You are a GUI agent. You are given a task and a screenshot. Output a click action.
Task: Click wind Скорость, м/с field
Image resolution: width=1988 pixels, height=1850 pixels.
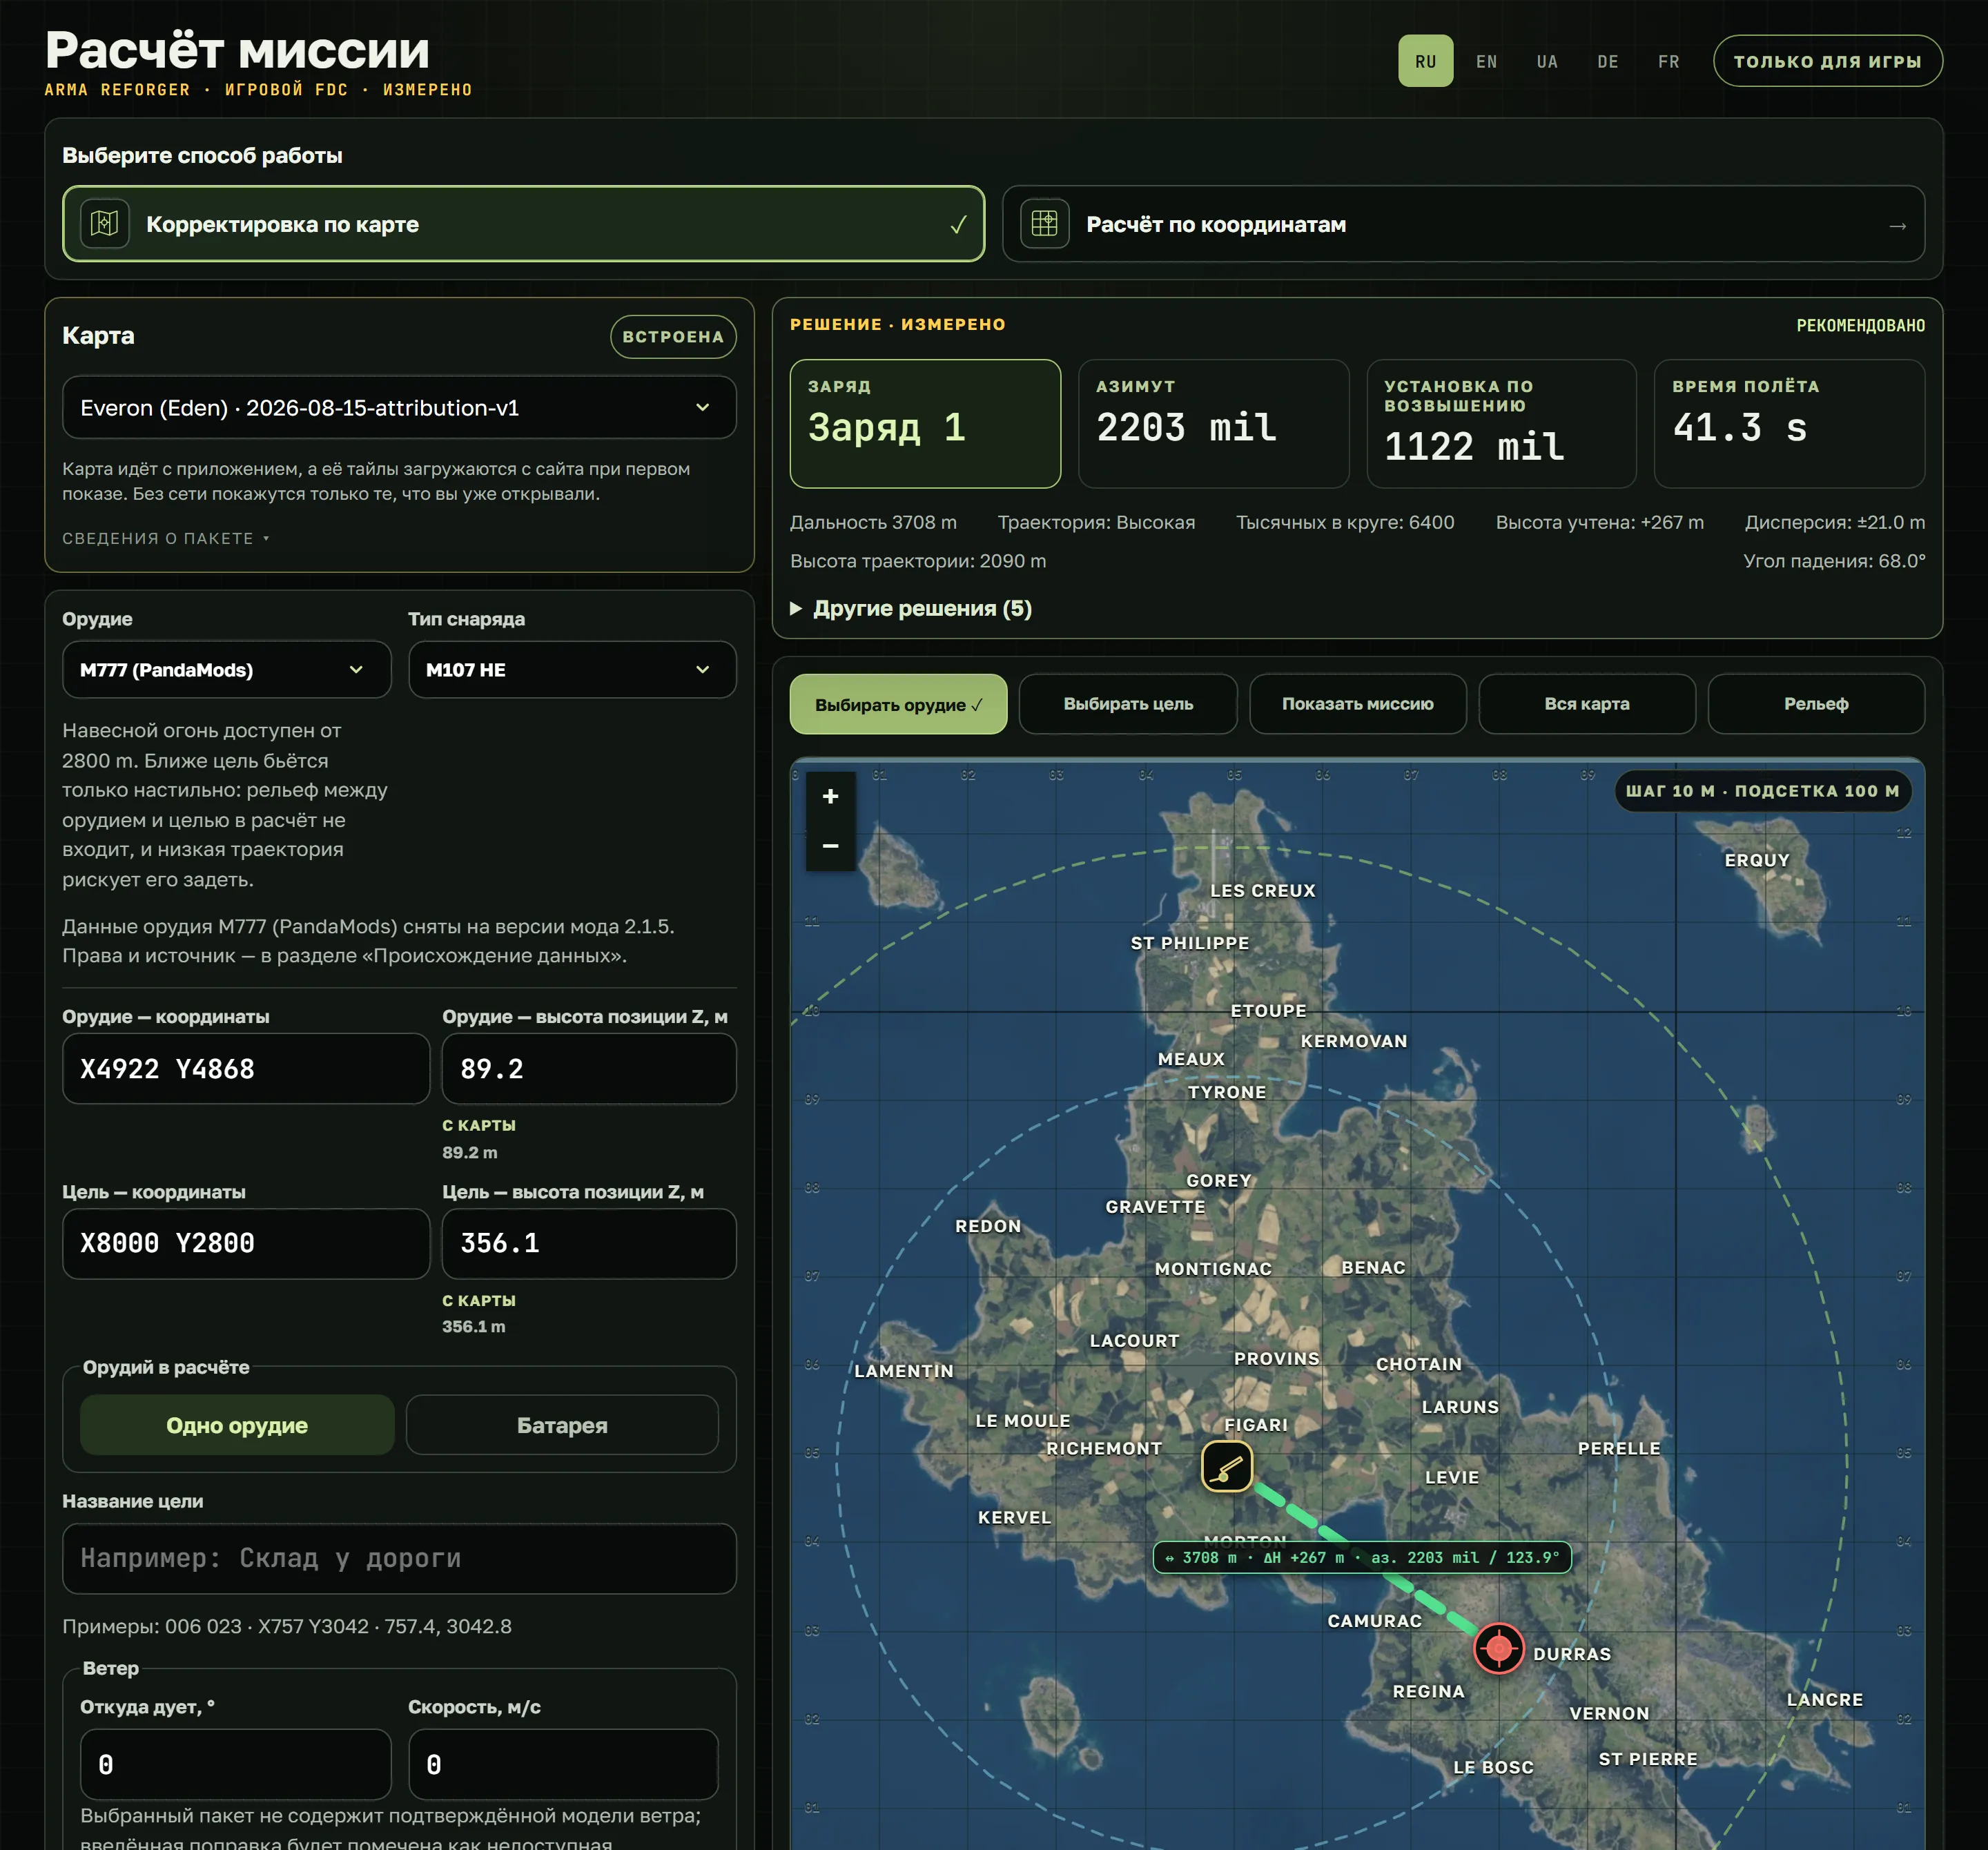[x=563, y=1764]
